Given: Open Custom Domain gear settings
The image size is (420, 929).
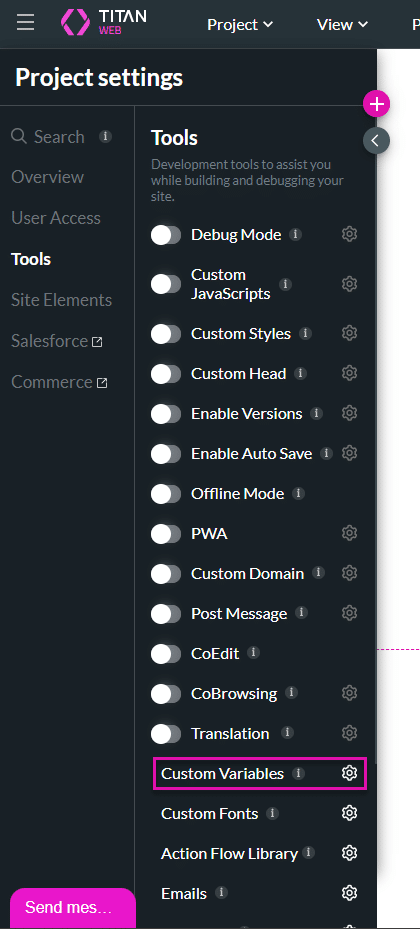Looking at the screenshot, I should click(350, 573).
